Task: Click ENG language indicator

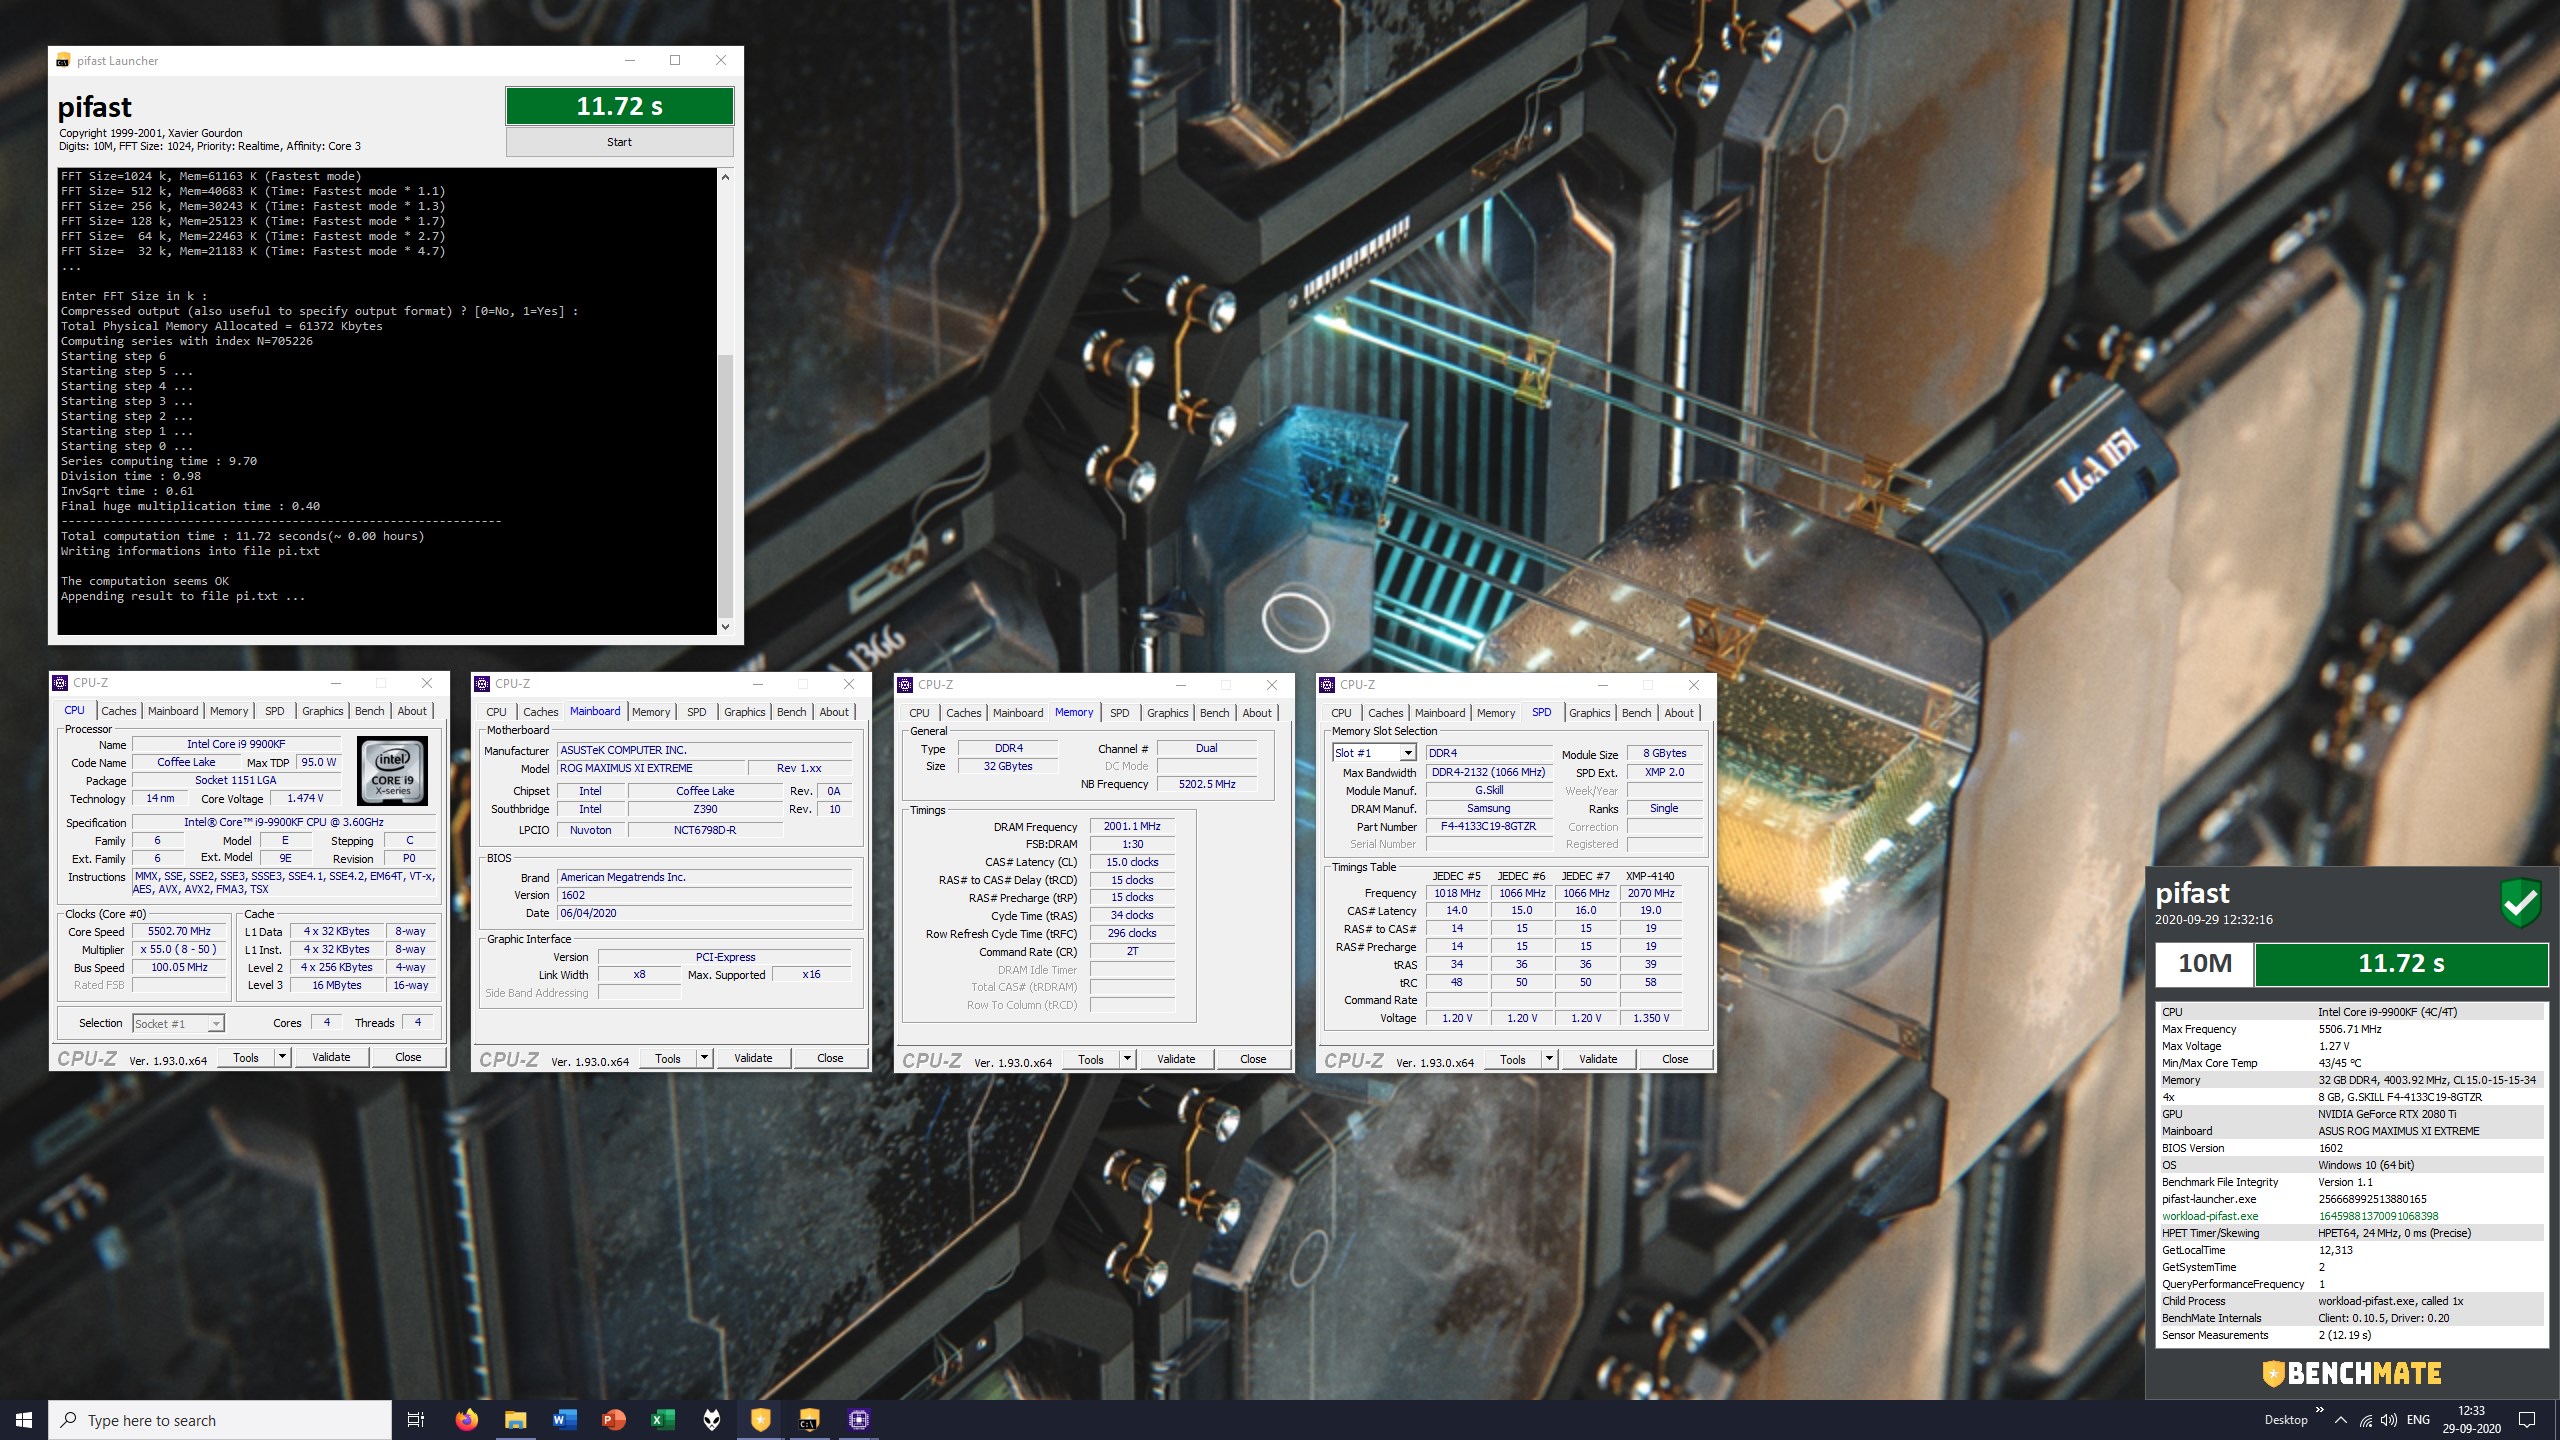Action: click(x=2418, y=1420)
